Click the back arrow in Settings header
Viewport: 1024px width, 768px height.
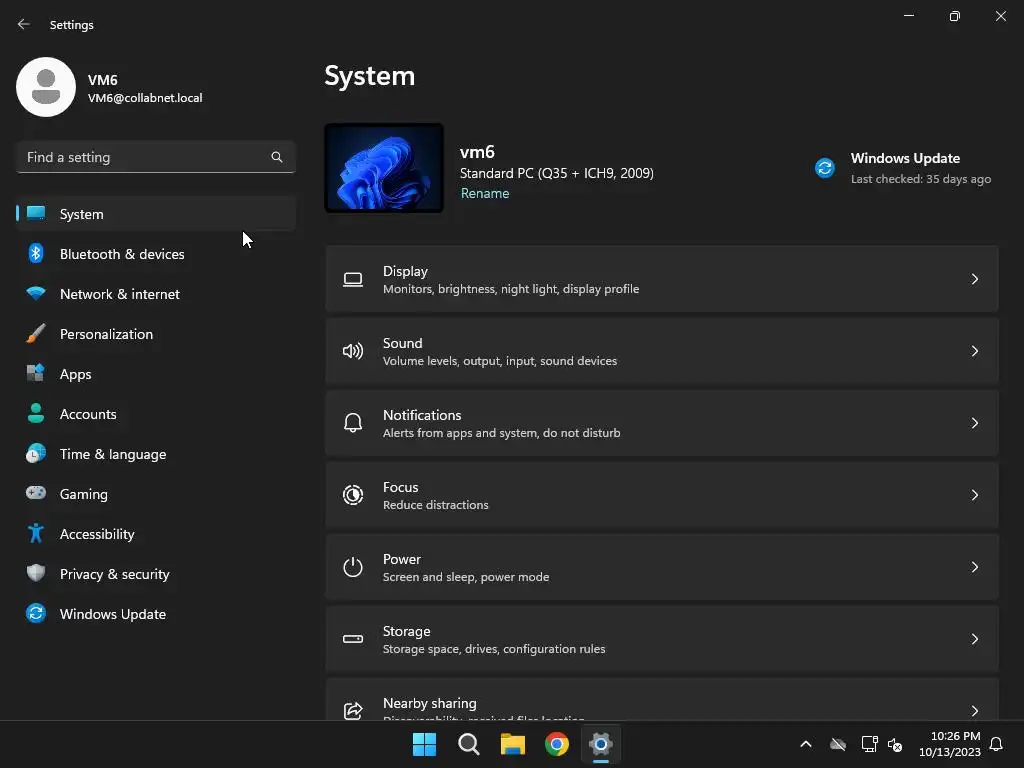pyautogui.click(x=24, y=24)
